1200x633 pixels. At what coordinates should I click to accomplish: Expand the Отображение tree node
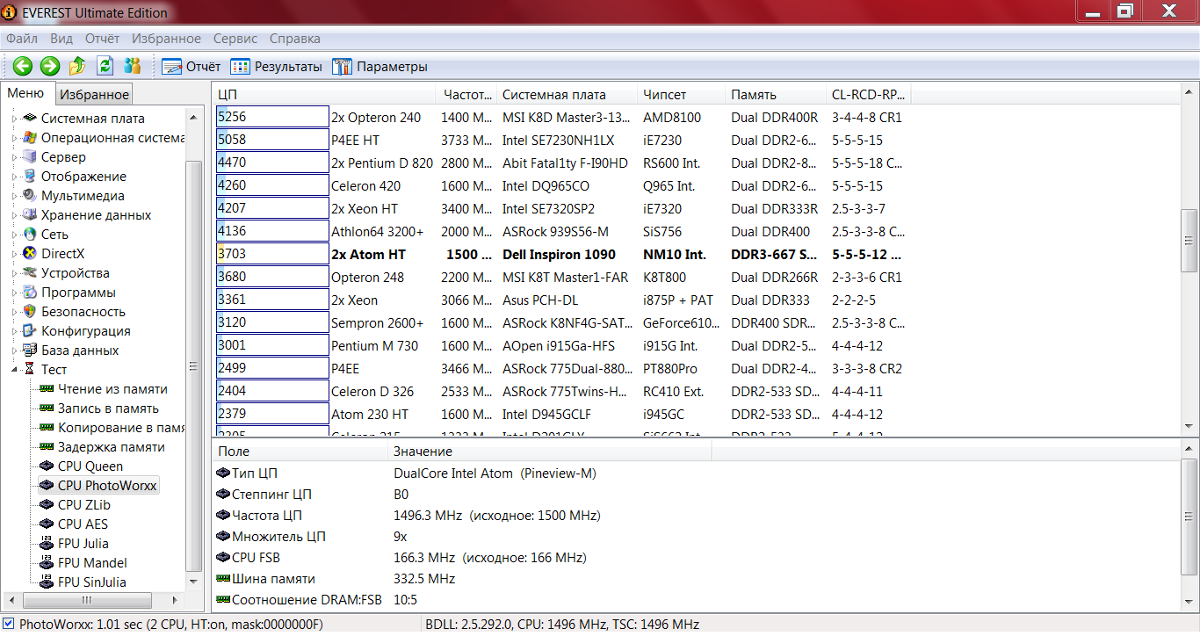[15, 176]
